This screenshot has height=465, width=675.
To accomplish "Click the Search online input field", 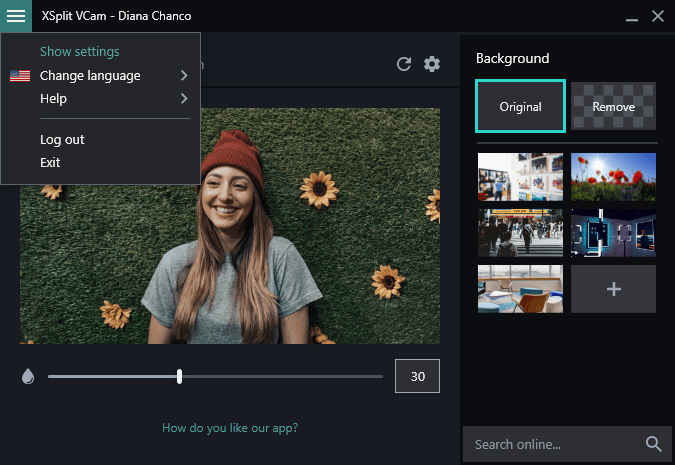I will pyautogui.click(x=550, y=444).
